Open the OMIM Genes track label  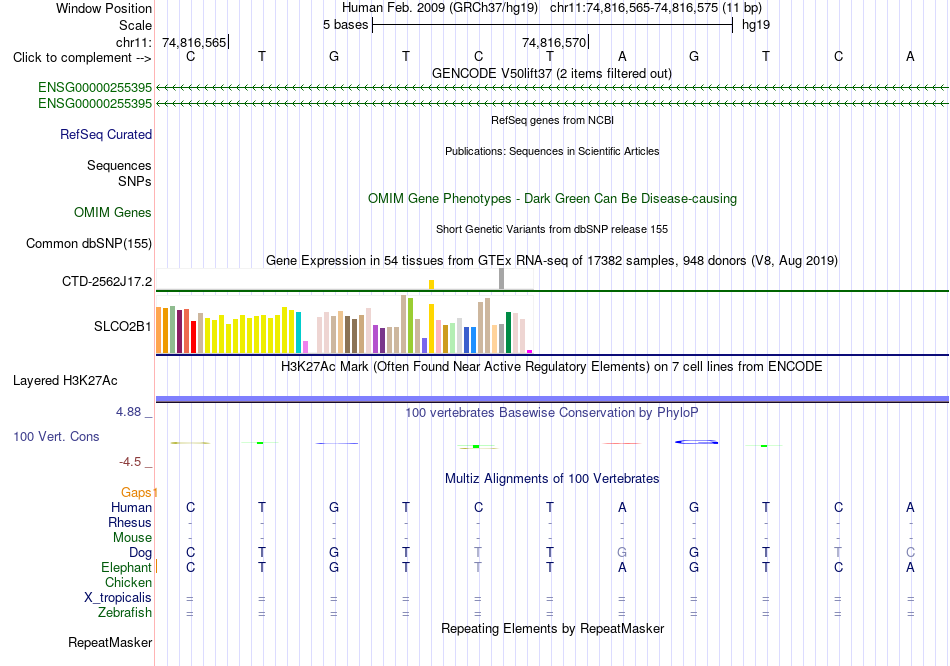(113, 213)
